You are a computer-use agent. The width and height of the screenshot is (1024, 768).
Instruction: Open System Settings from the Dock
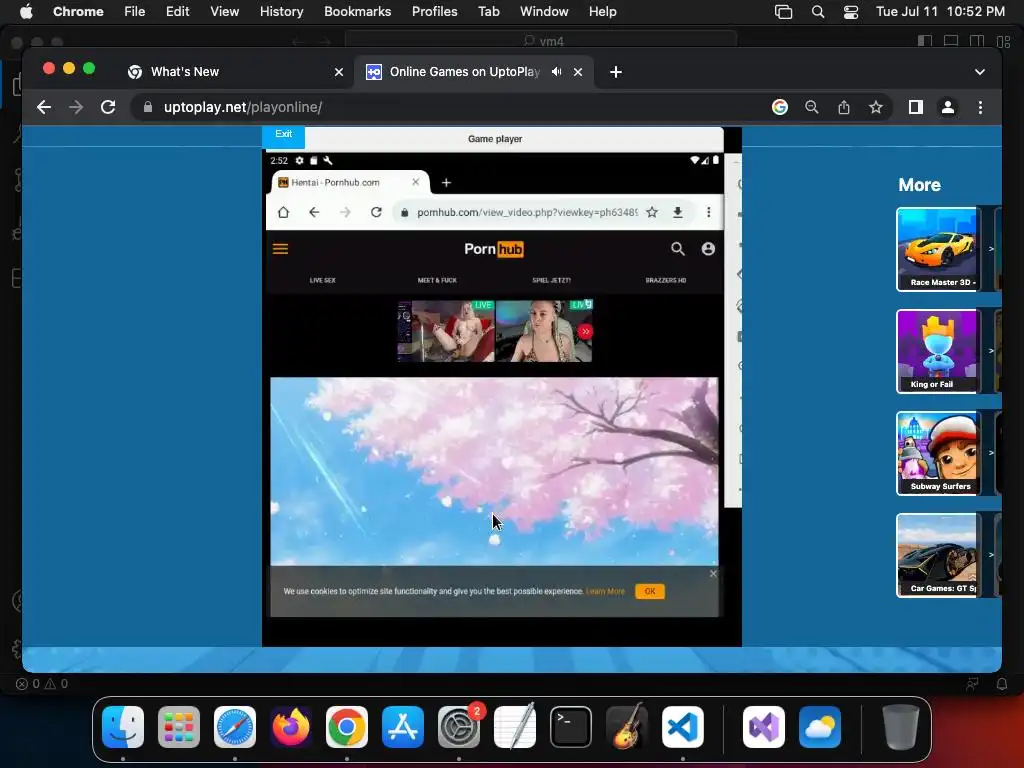(459, 726)
